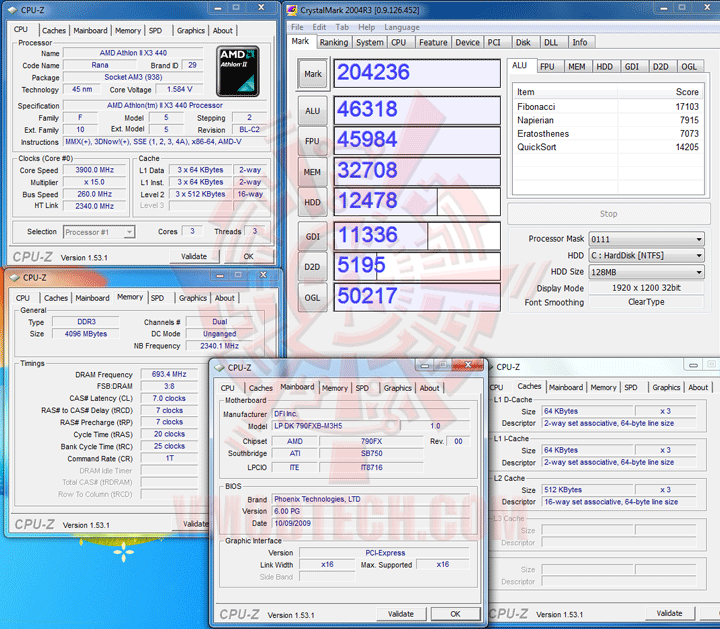Open the HDD drive selection dropdown
Image resolution: width=720 pixels, height=629 pixels.
click(x=646, y=256)
